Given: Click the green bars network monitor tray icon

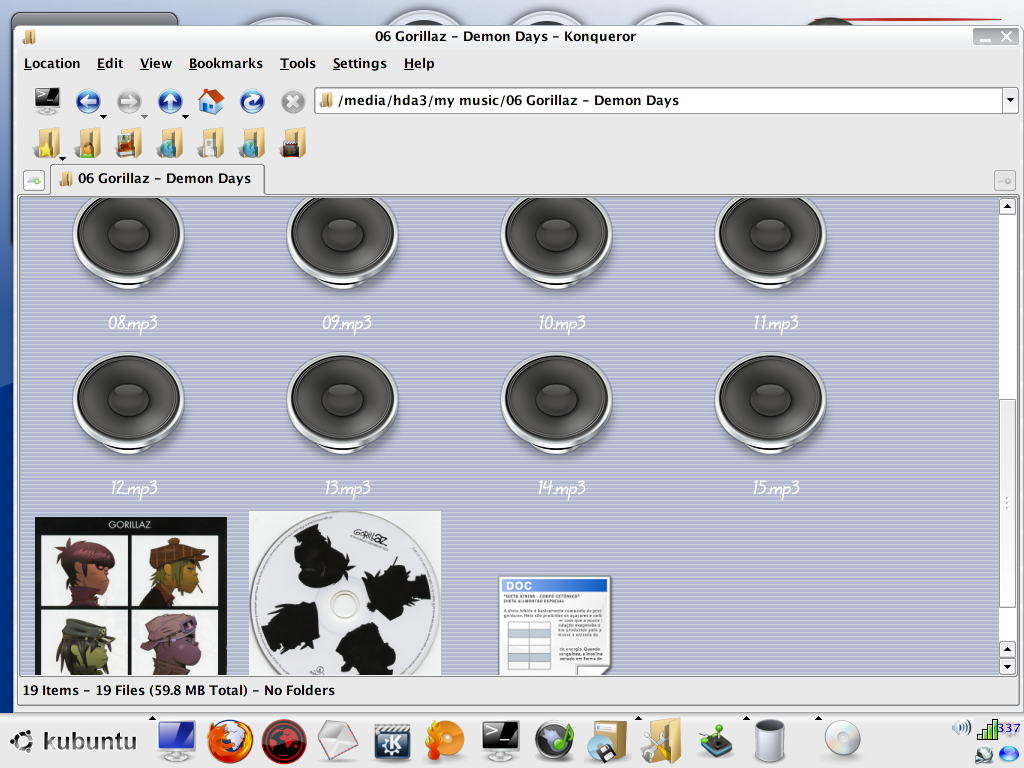Looking at the screenshot, I should [987, 729].
